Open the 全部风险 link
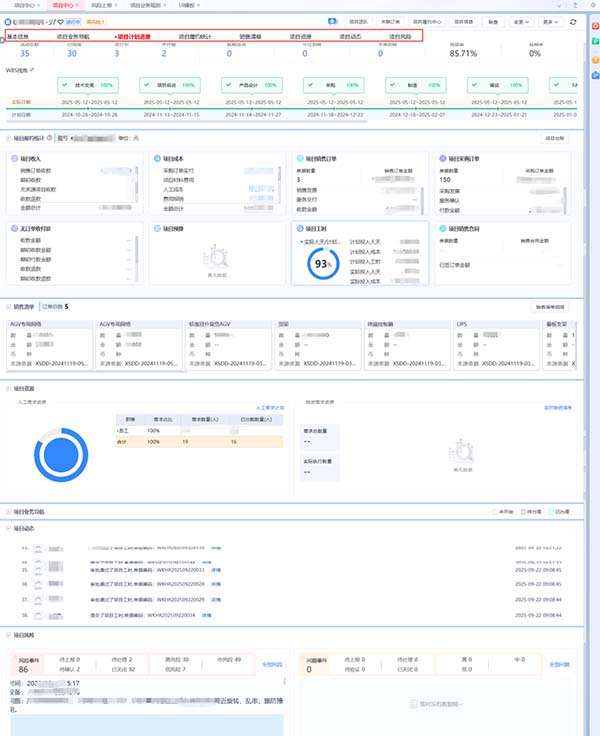 (272, 664)
